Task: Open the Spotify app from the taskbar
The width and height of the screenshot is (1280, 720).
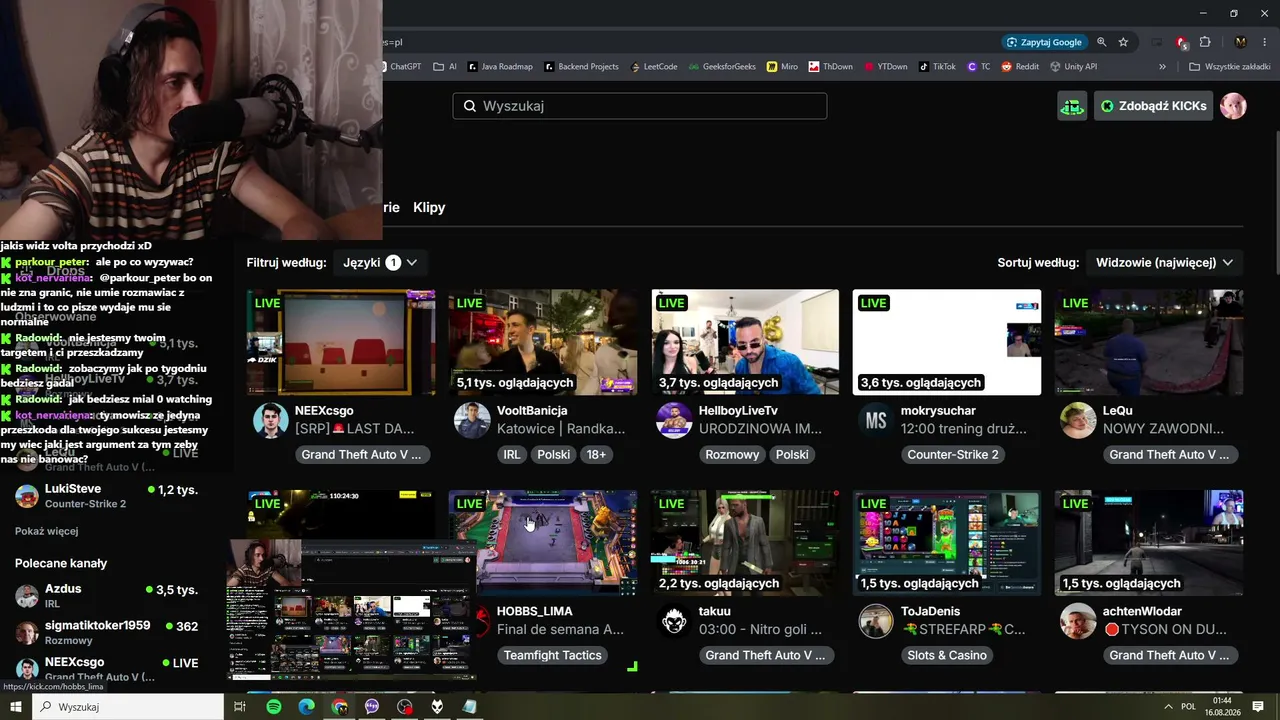Action: (274, 707)
